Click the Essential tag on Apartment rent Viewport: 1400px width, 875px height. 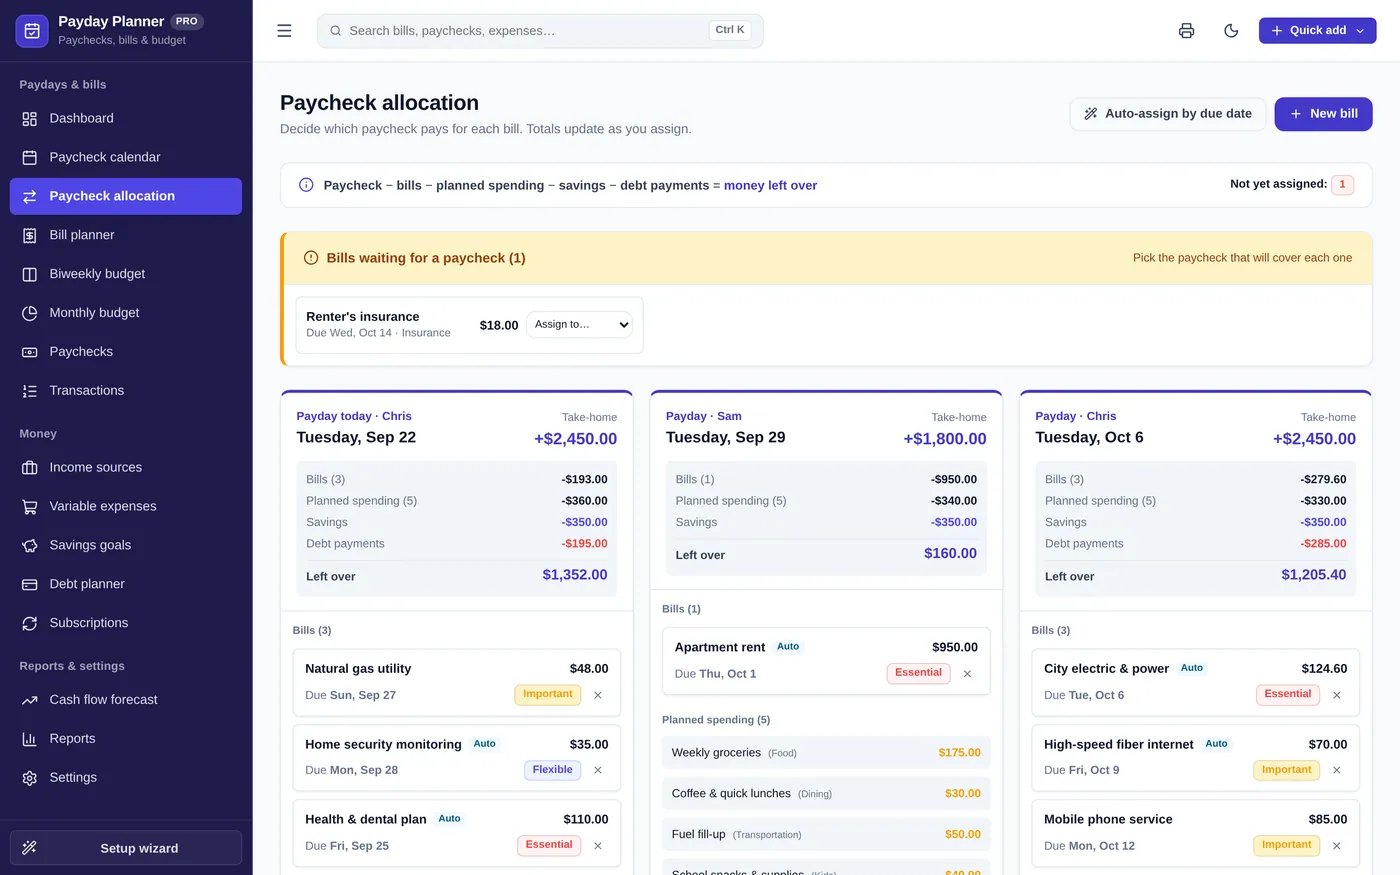point(918,673)
